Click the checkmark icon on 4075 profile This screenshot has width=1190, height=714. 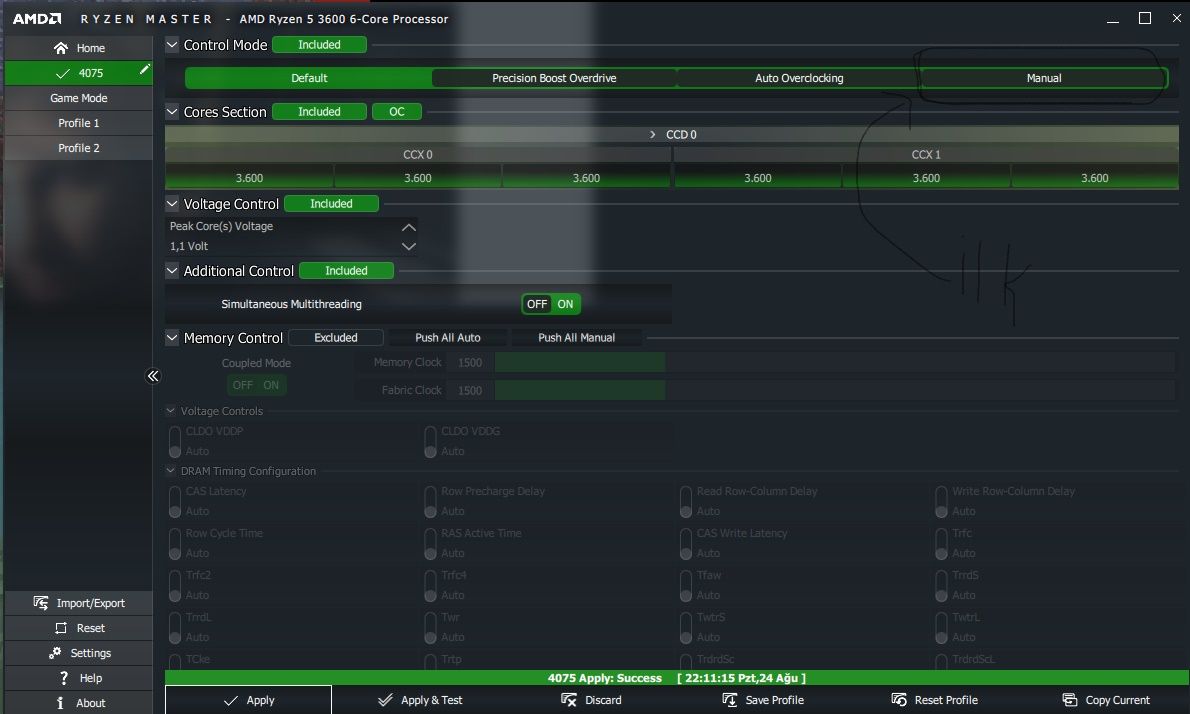[63, 74]
